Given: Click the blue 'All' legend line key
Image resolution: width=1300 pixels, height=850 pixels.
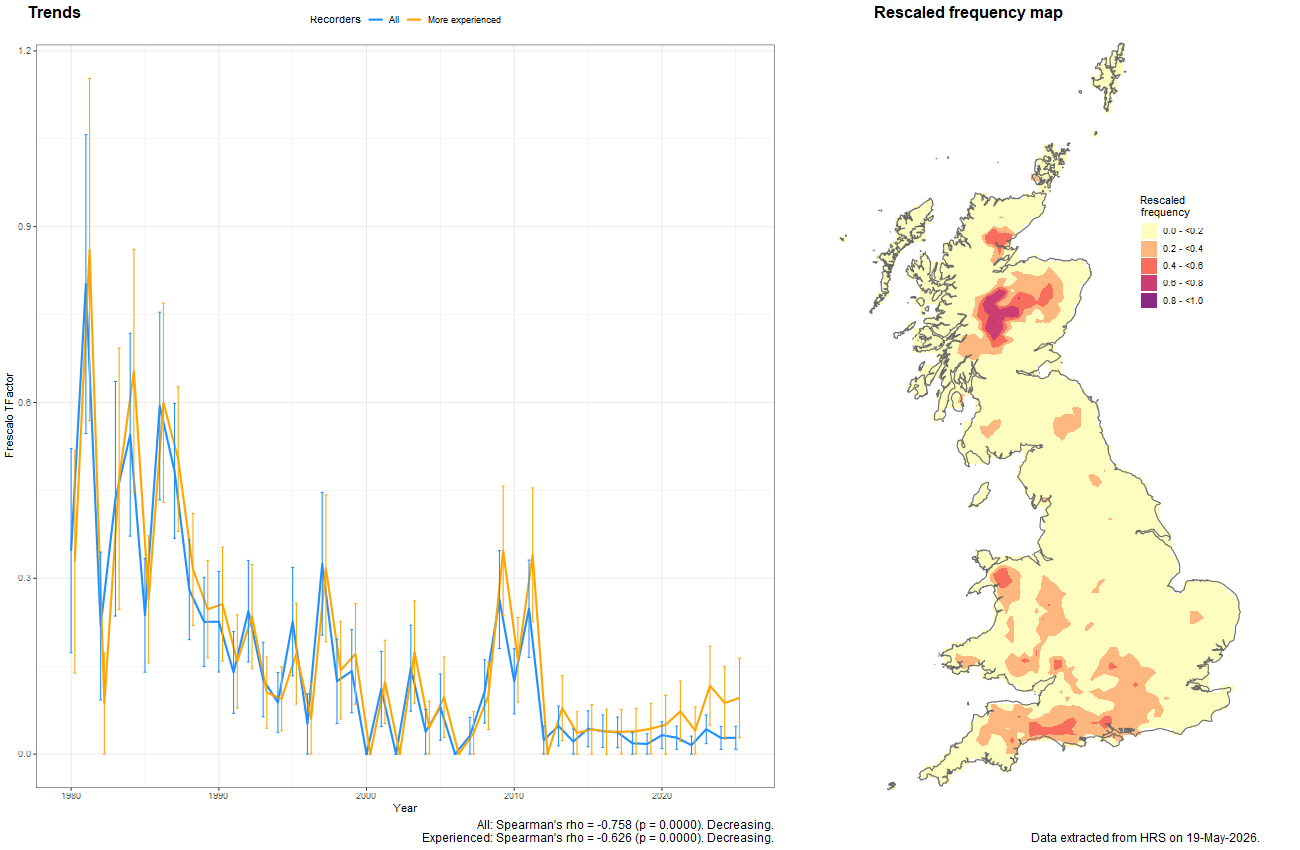Looking at the screenshot, I should point(377,20).
